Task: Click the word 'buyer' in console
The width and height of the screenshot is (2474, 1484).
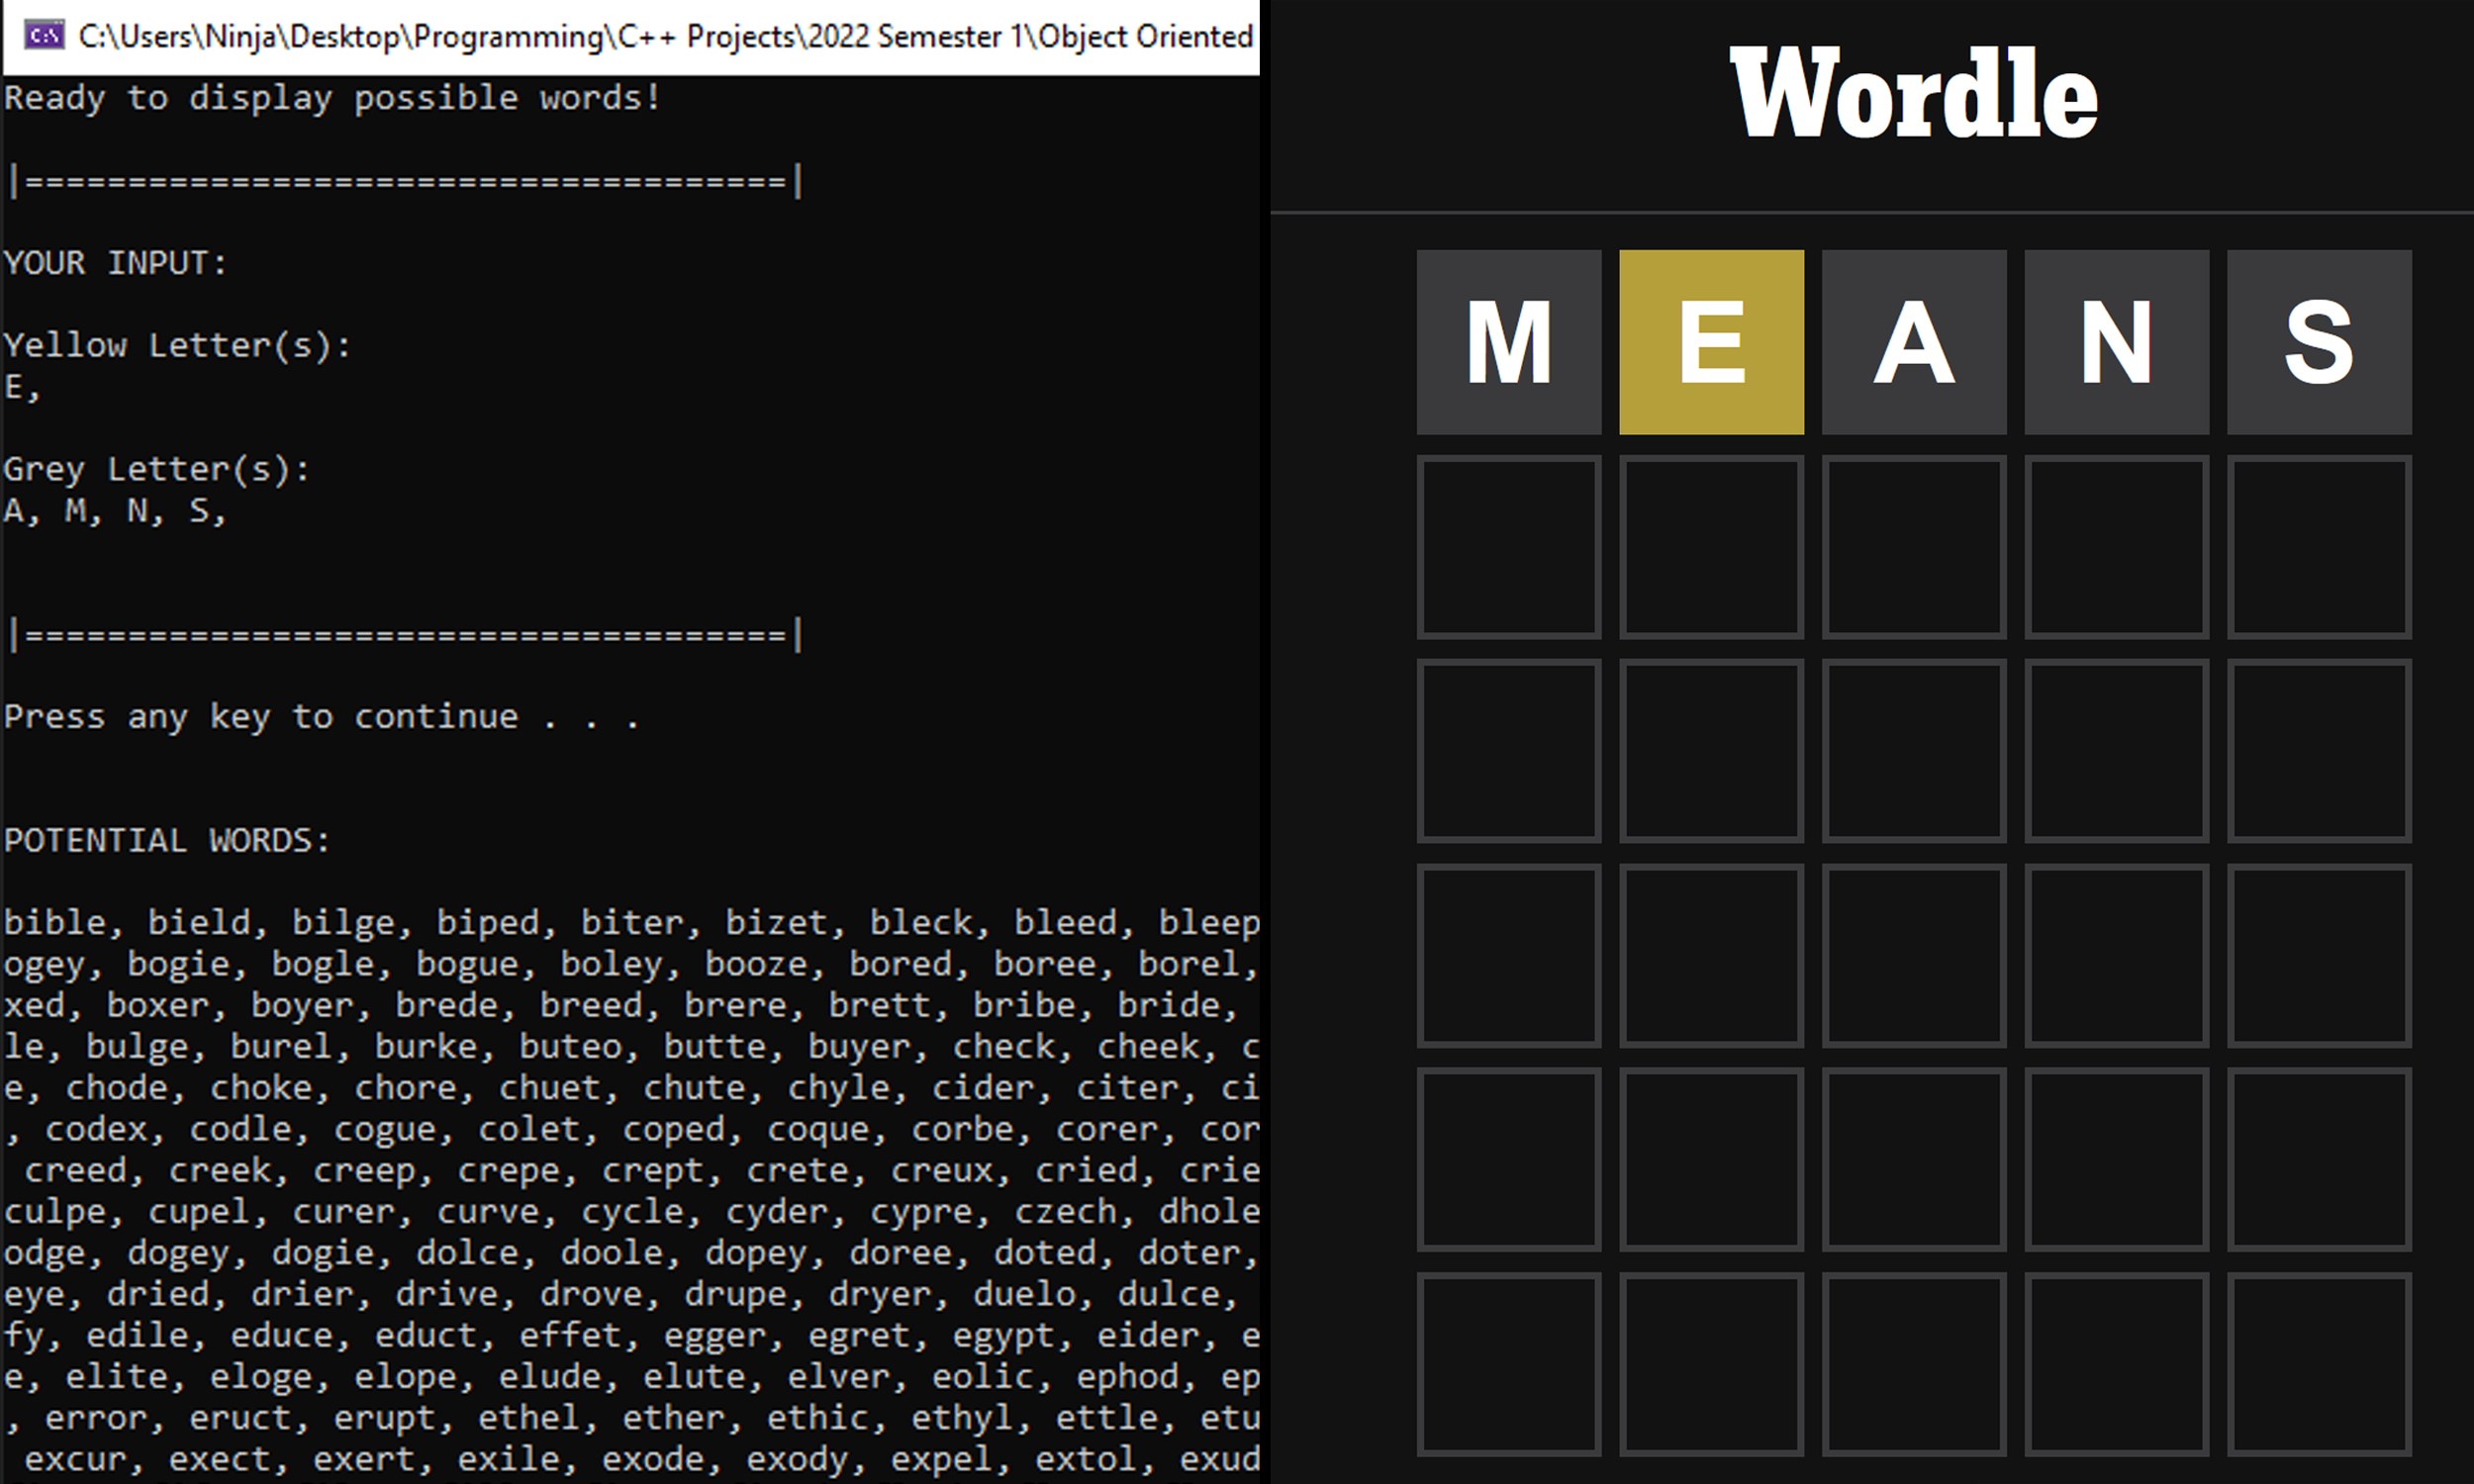Action: (x=859, y=1048)
